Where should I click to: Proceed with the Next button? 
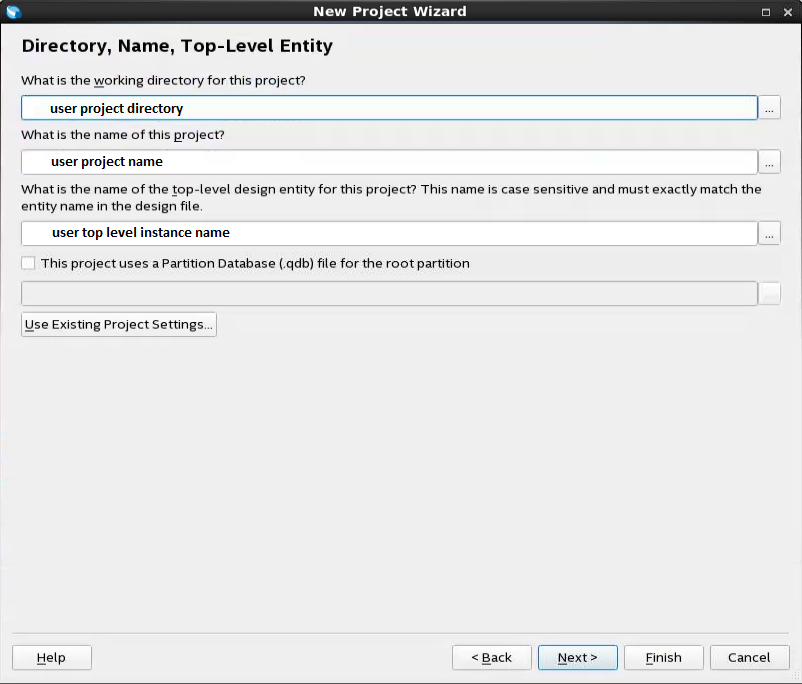coord(577,657)
